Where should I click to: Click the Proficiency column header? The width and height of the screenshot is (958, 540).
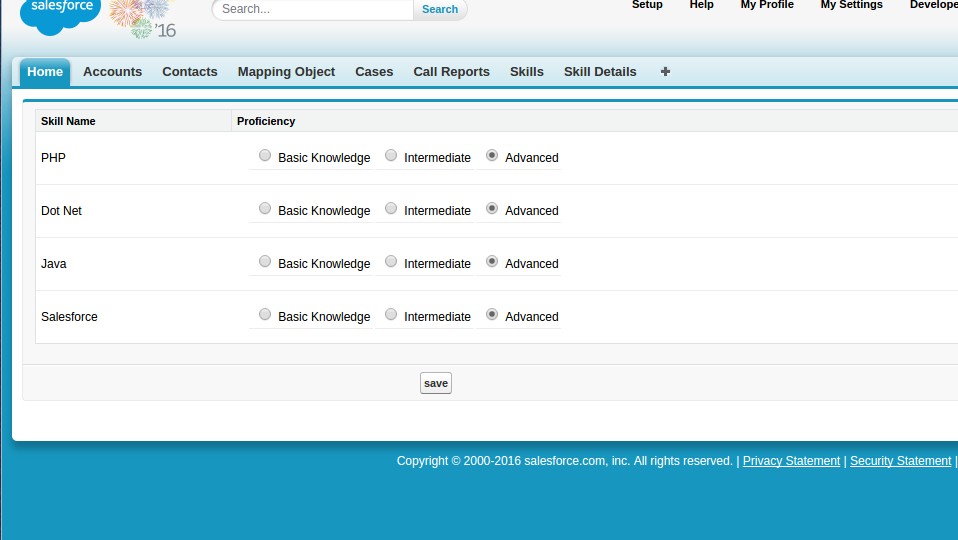(x=266, y=121)
